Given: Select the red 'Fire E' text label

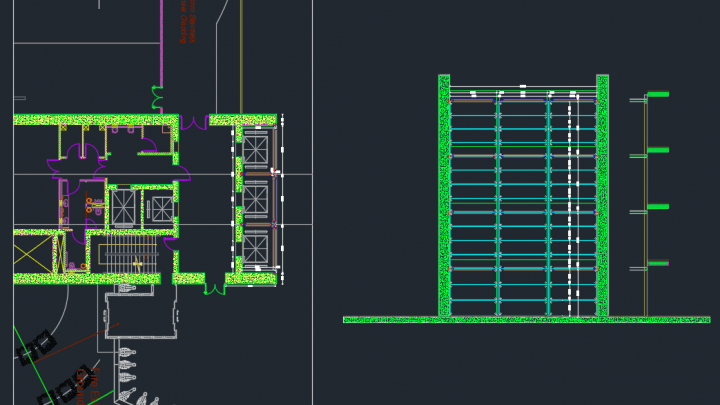Looking at the screenshot, I should [94, 383].
